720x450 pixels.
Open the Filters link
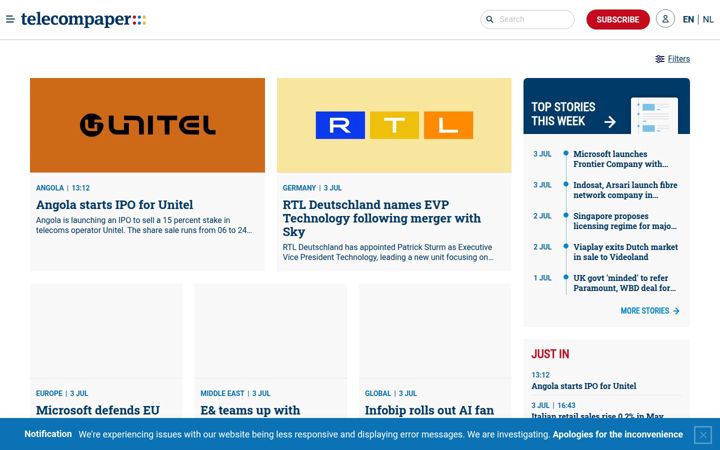[679, 59]
